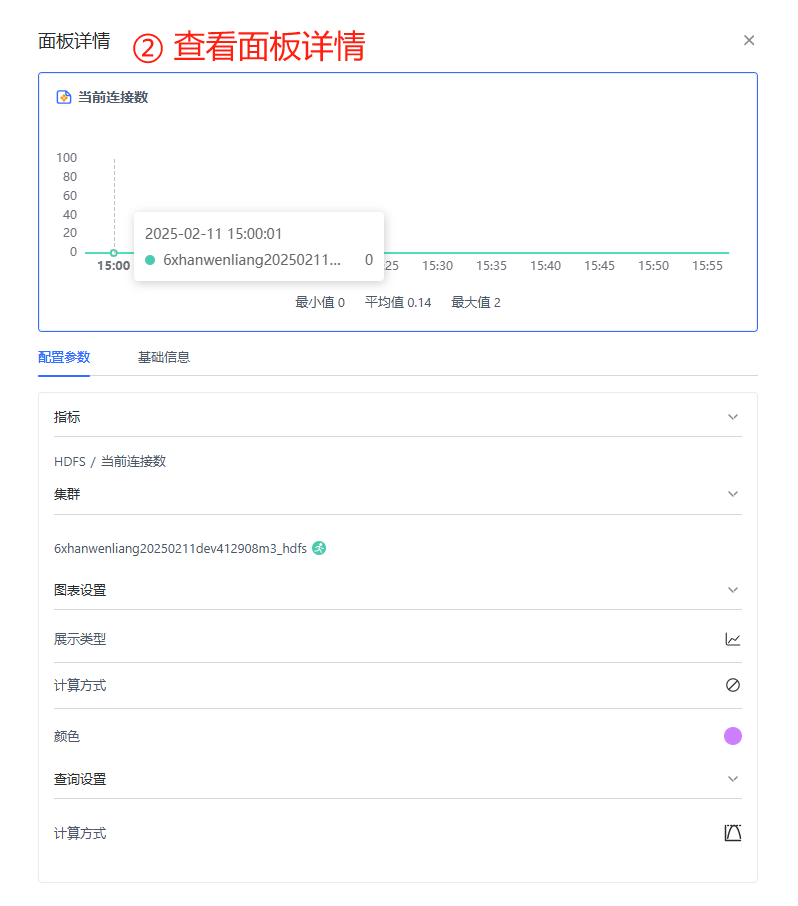
Task: Click the chart icon beside 当前连接数 title
Action: pos(64,97)
